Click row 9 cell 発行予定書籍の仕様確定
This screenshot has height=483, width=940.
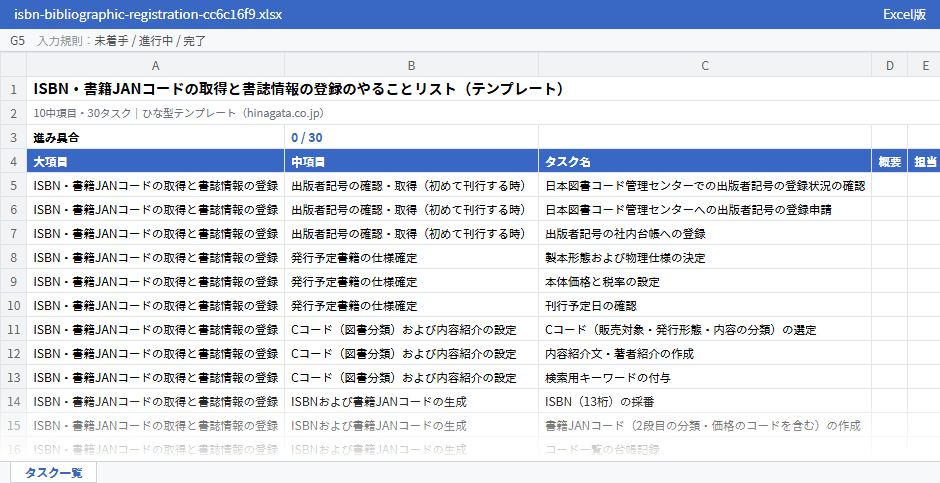(x=411, y=281)
